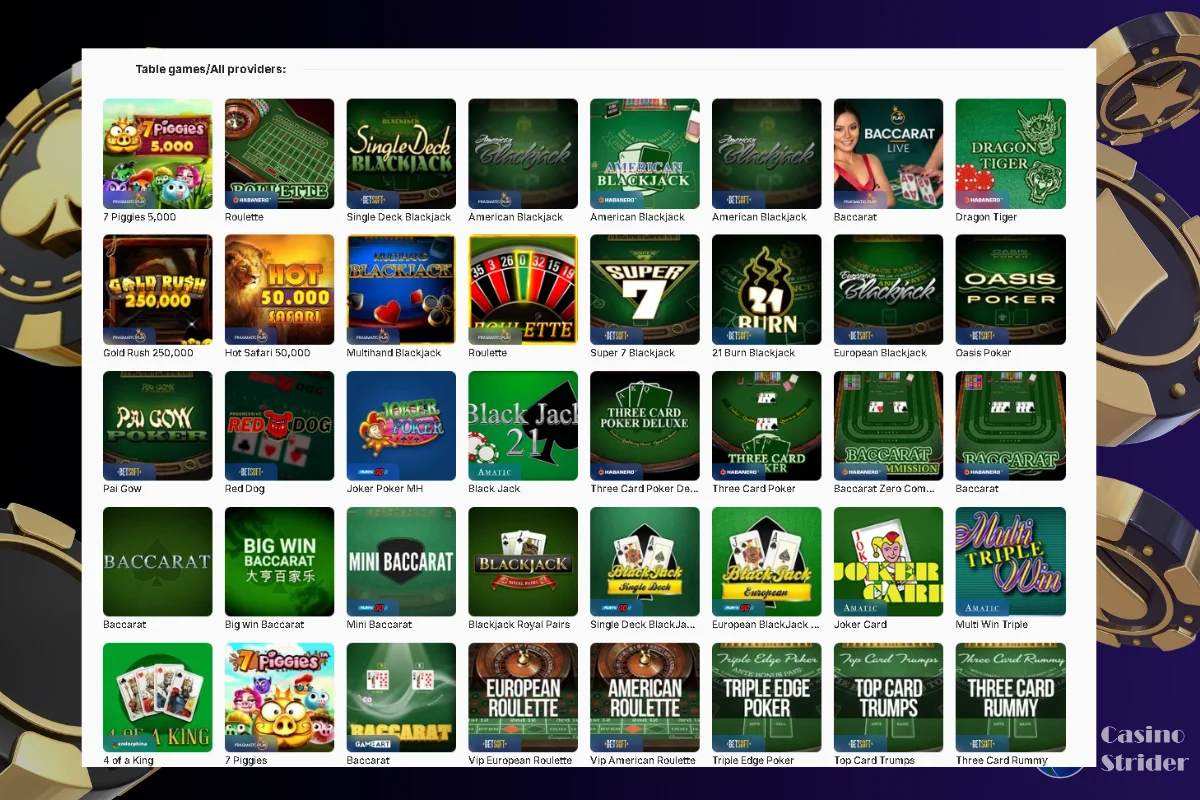Open the Red Dog game thumbnail

coord(279,425)
